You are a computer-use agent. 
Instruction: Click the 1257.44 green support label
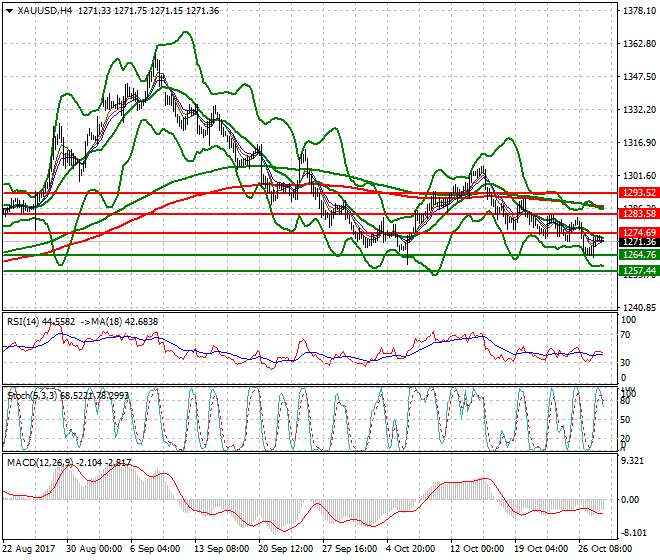click(x=639, y=270)
